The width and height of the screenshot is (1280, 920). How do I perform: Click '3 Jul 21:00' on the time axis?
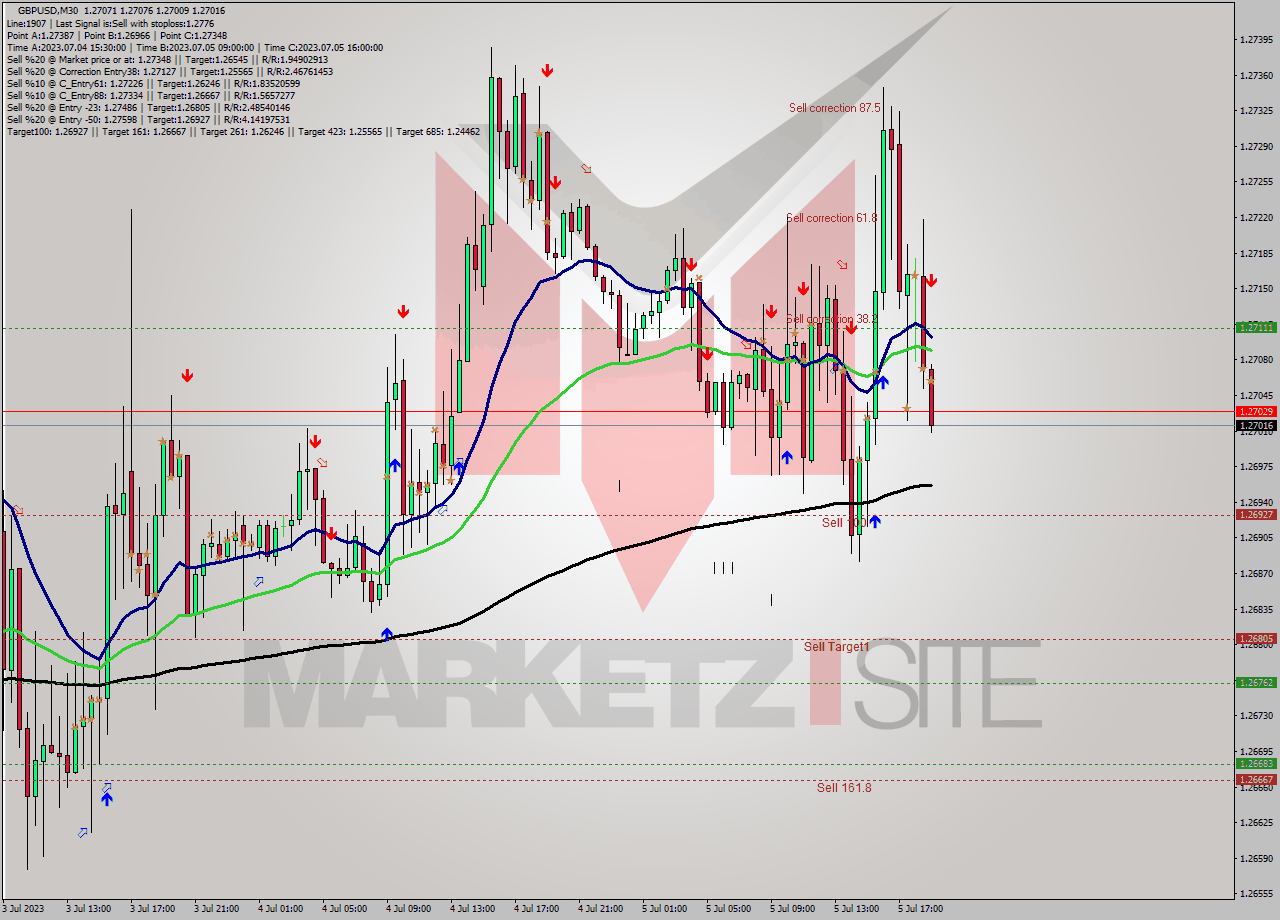(215, 909)
